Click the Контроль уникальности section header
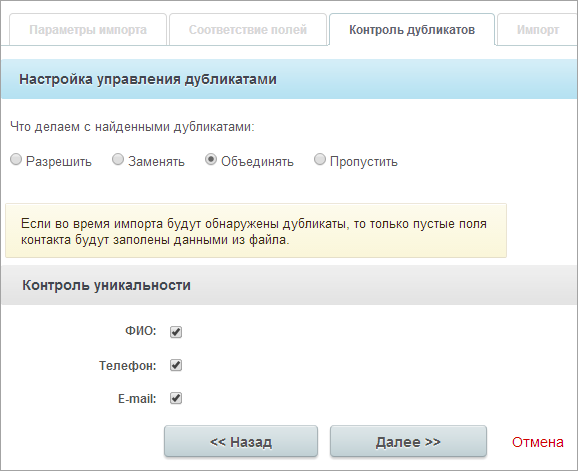Screen dimensions: 578x471 point(106,285)
